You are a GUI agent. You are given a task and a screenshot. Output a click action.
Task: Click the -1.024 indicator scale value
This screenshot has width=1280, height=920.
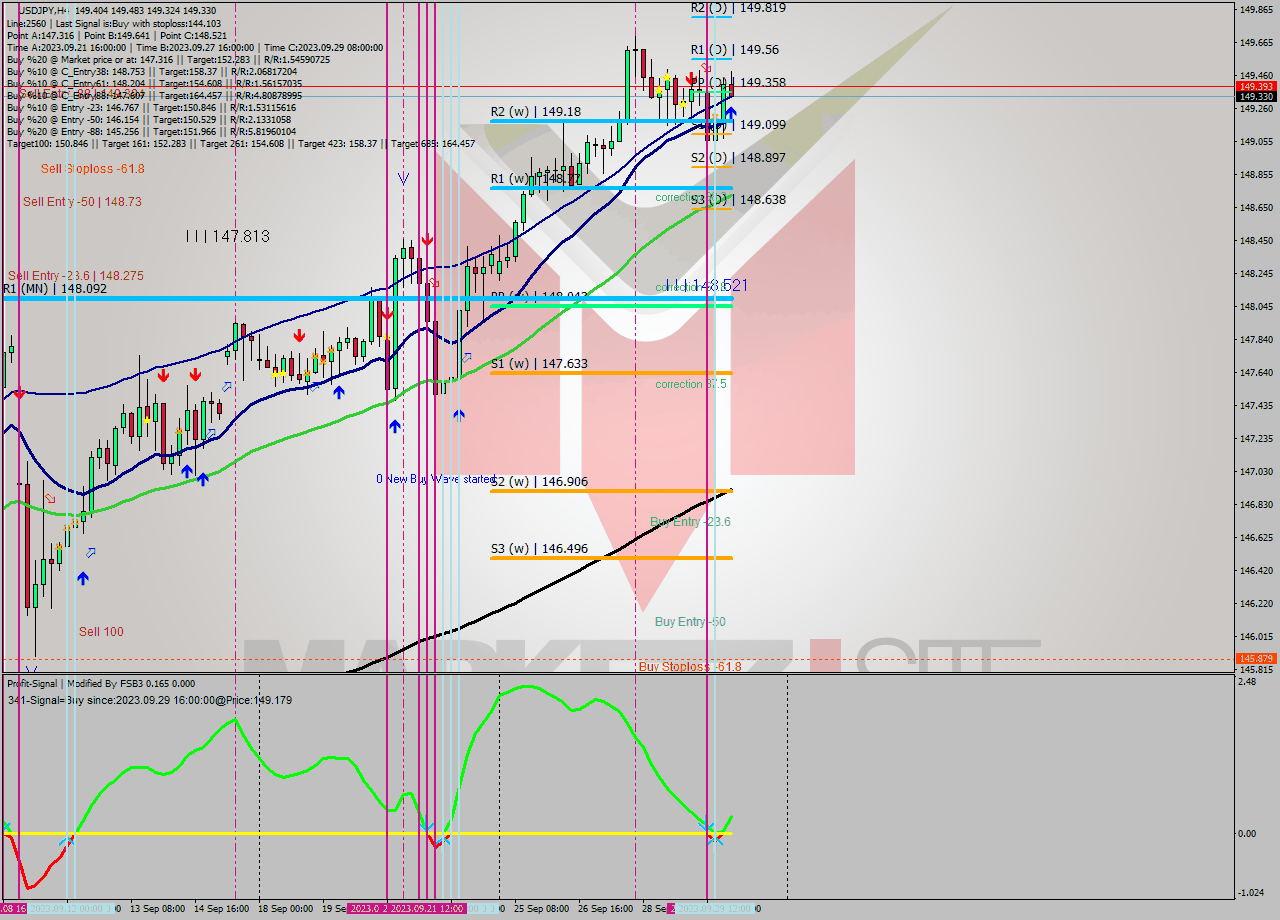(x=1251, y=892)
